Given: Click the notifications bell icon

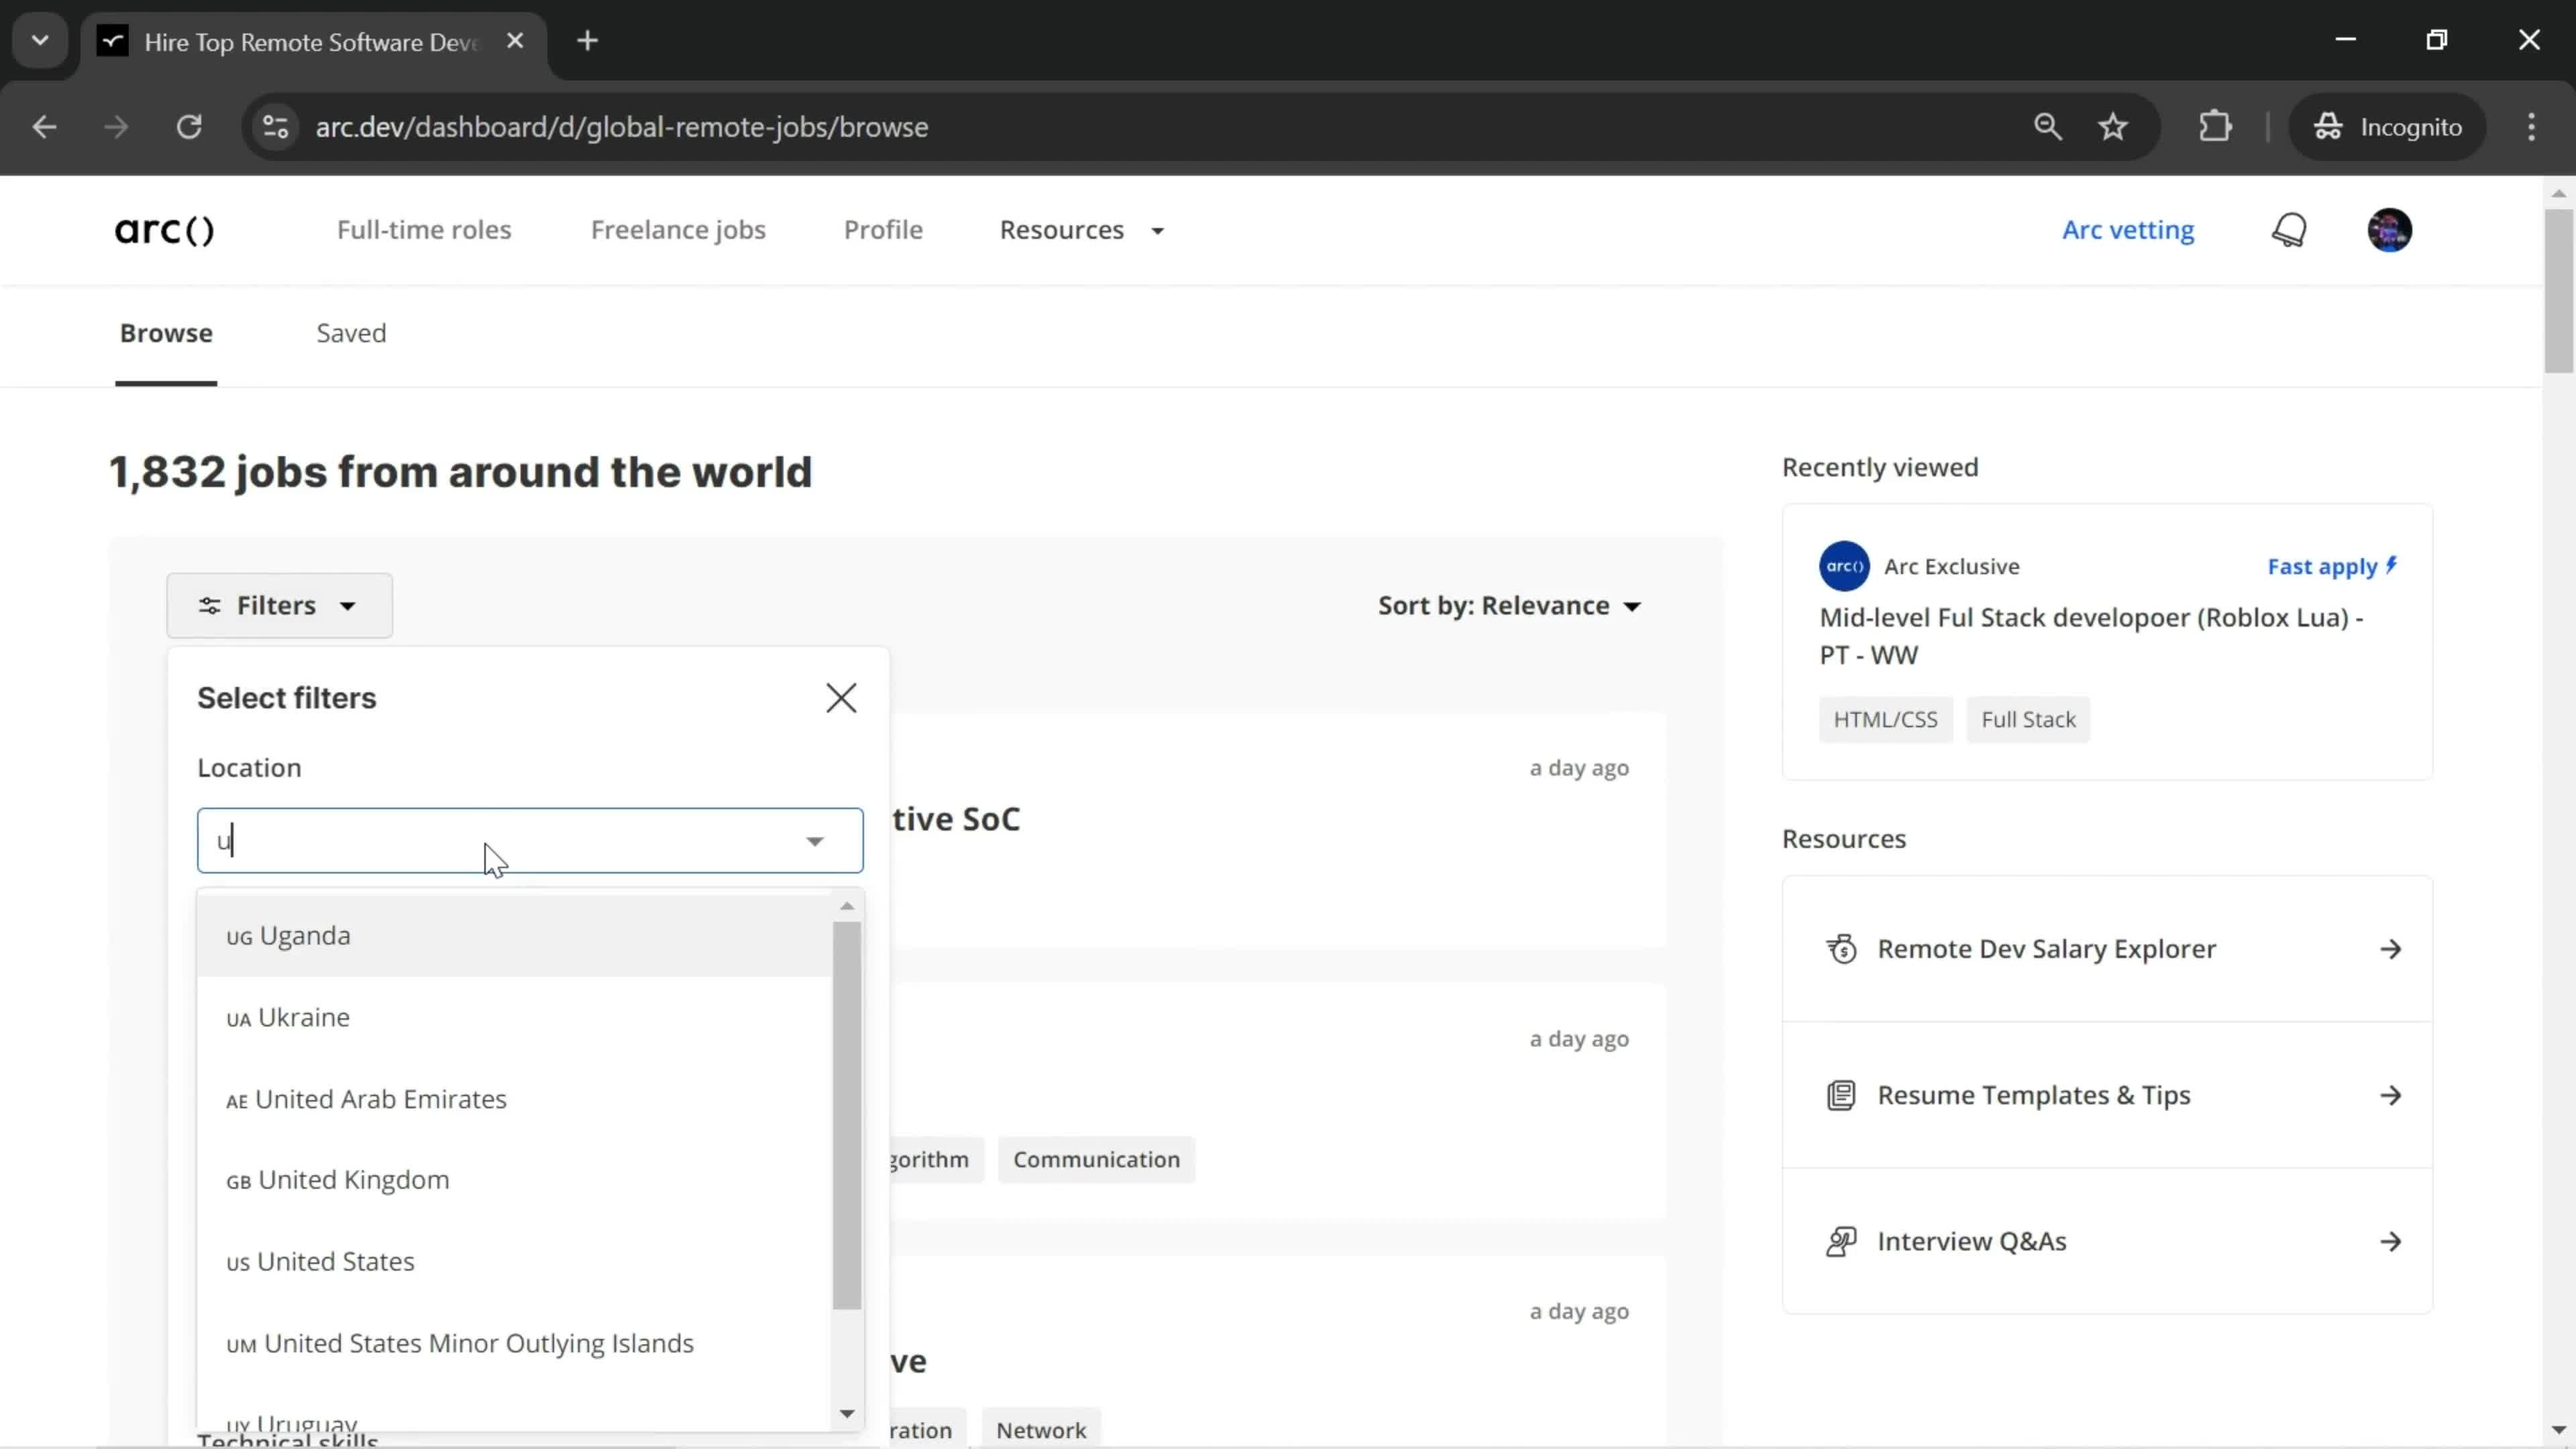Looking at the screenshot, I should pos(2291,230).
